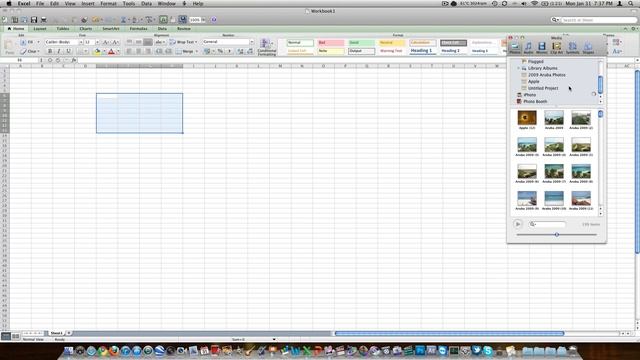Click the Media browser search field
Image resolution: width=640 pixels, height=360 pixels.
[x=547, y=224]
